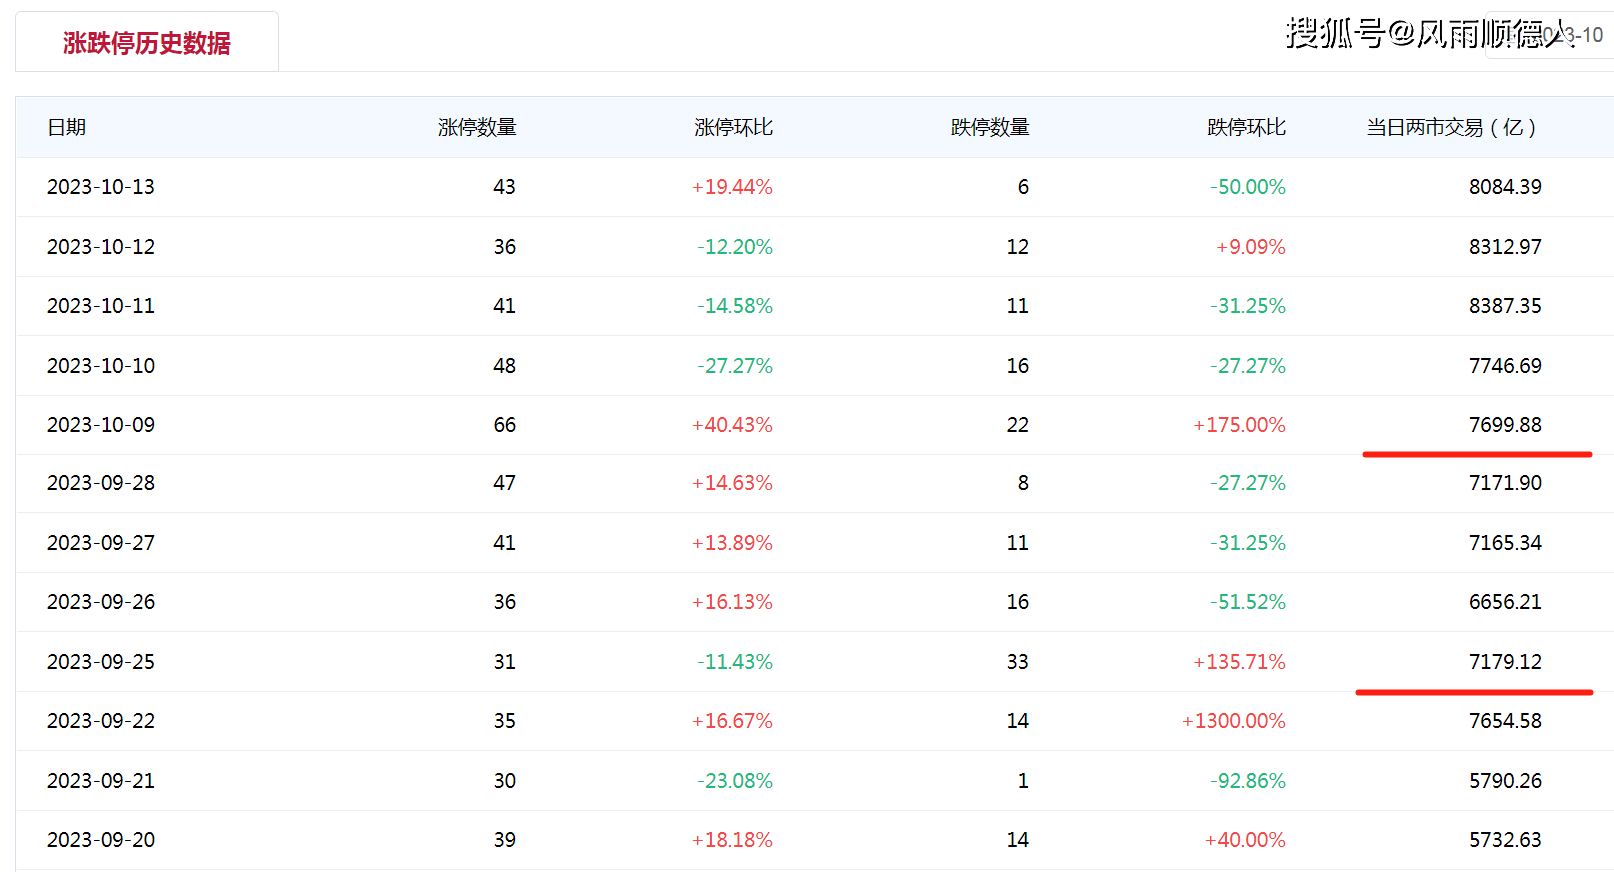Click the date picker field at top right
Image resolution: width=1614 pixels, height=872 pixels.
coord(1550,36)
